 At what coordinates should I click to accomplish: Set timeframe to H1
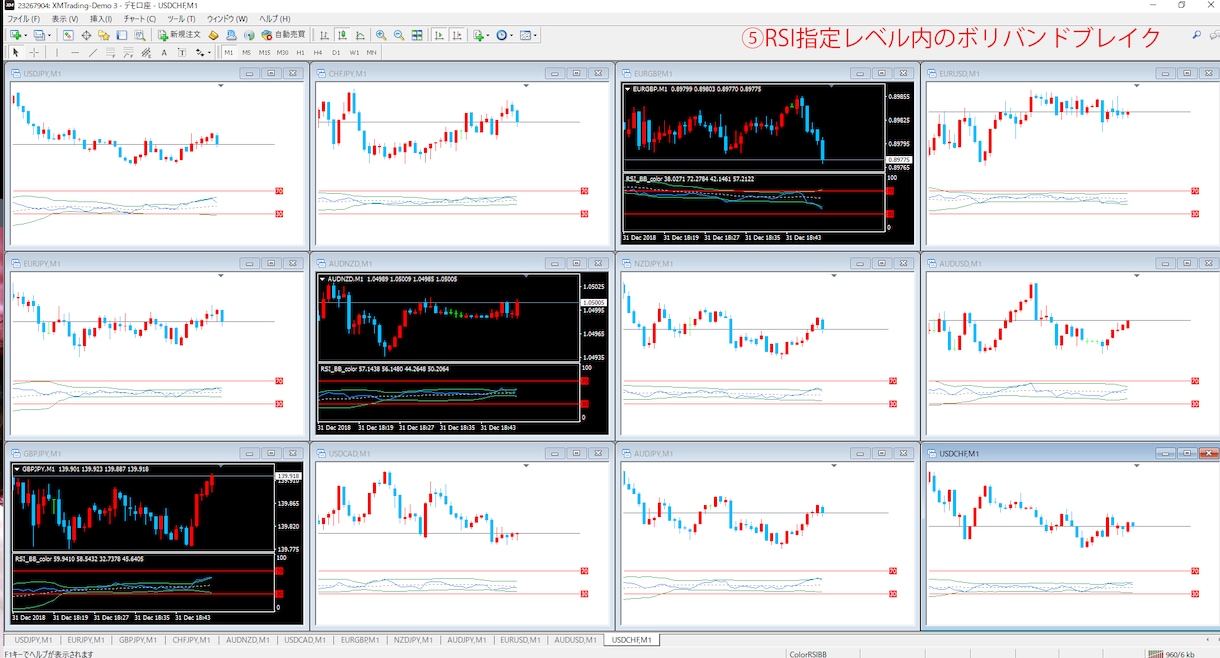click(300, 52)
